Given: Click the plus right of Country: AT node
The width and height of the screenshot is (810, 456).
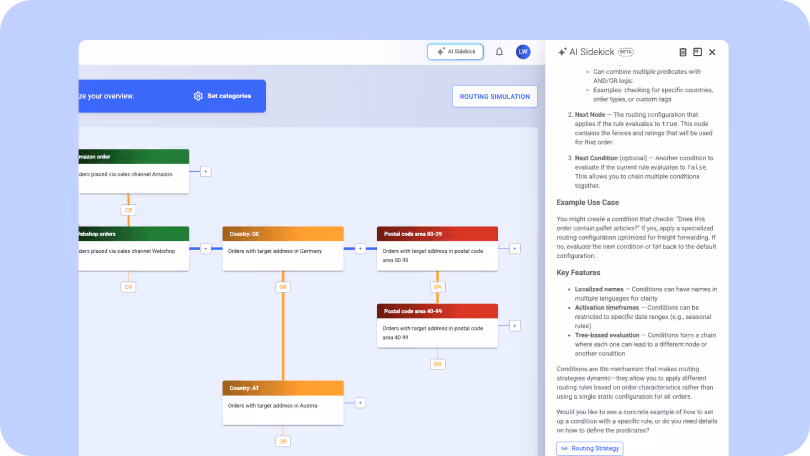Looking at the screenshot, I should (x=360, y=403).
